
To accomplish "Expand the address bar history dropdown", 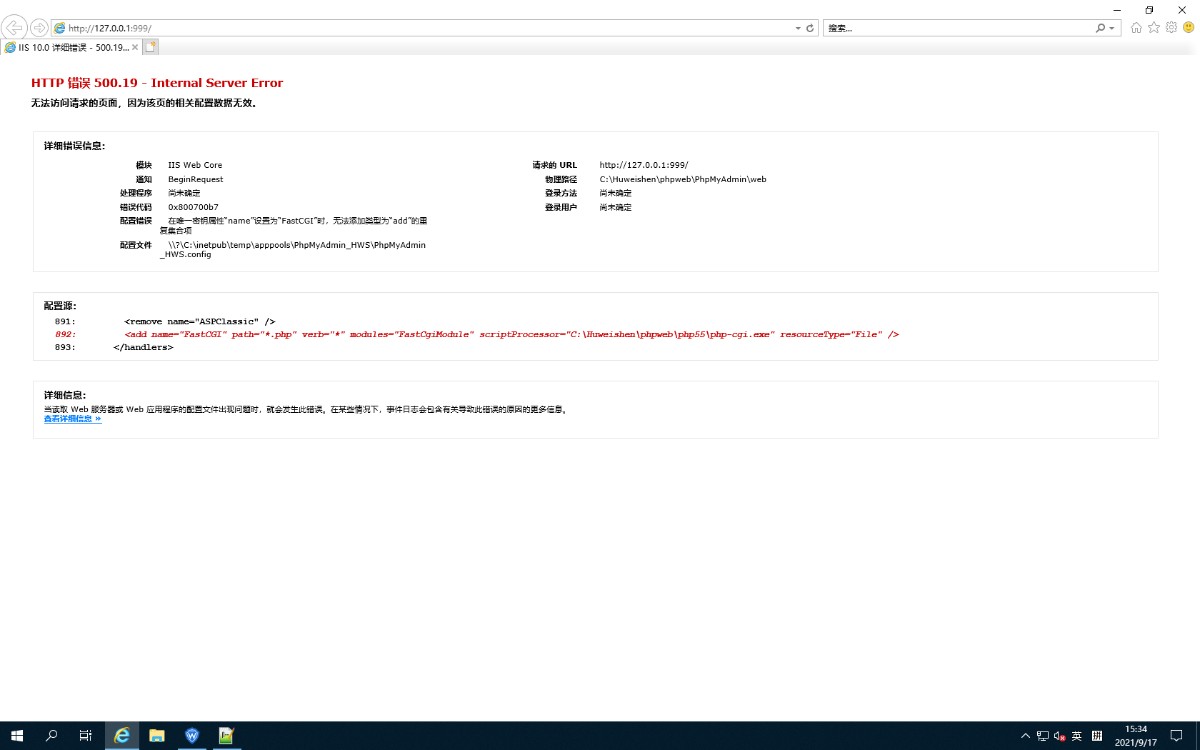I will [798, 28].
